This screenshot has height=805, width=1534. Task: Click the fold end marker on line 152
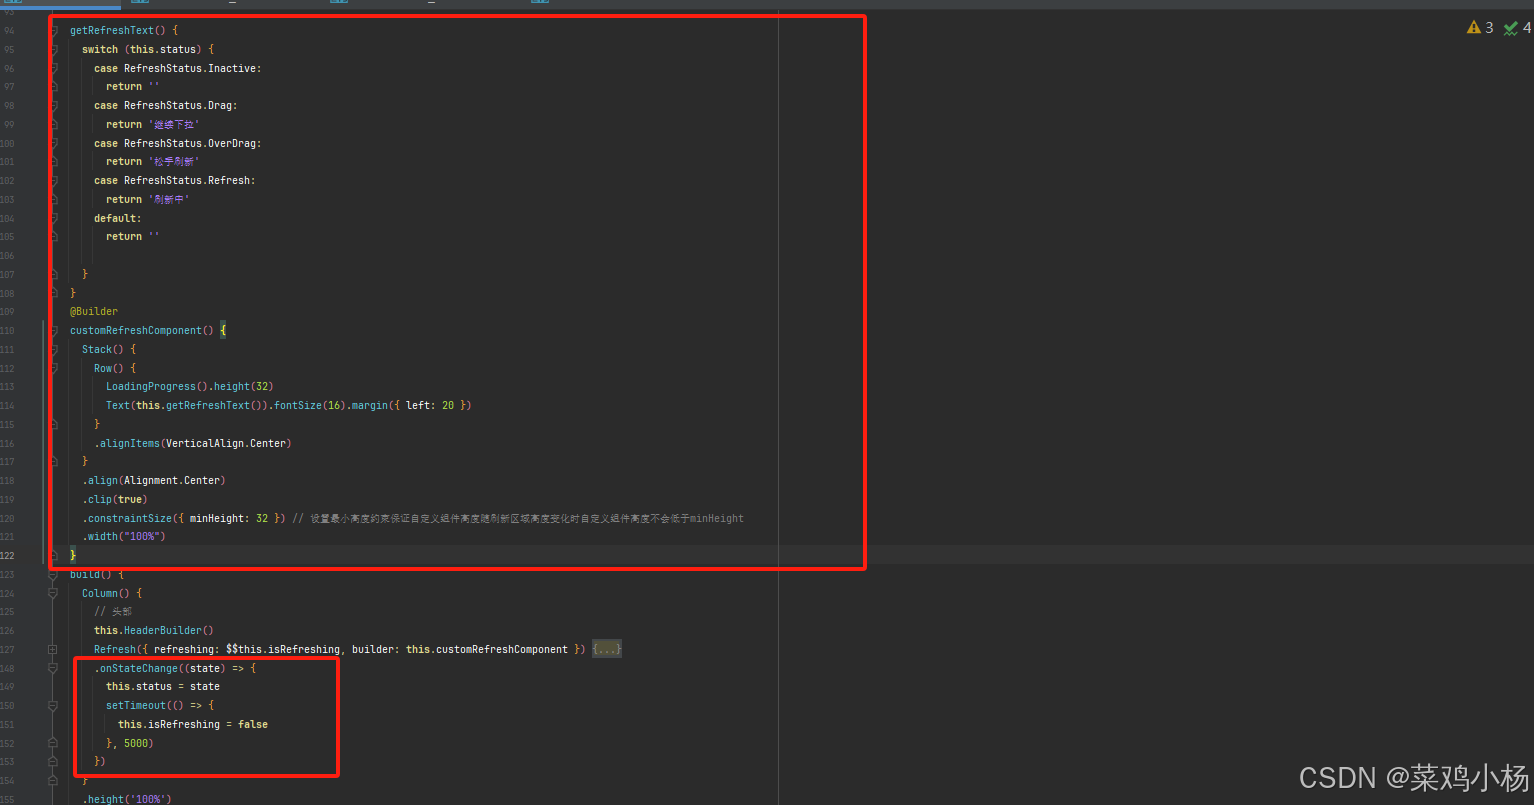53,743
